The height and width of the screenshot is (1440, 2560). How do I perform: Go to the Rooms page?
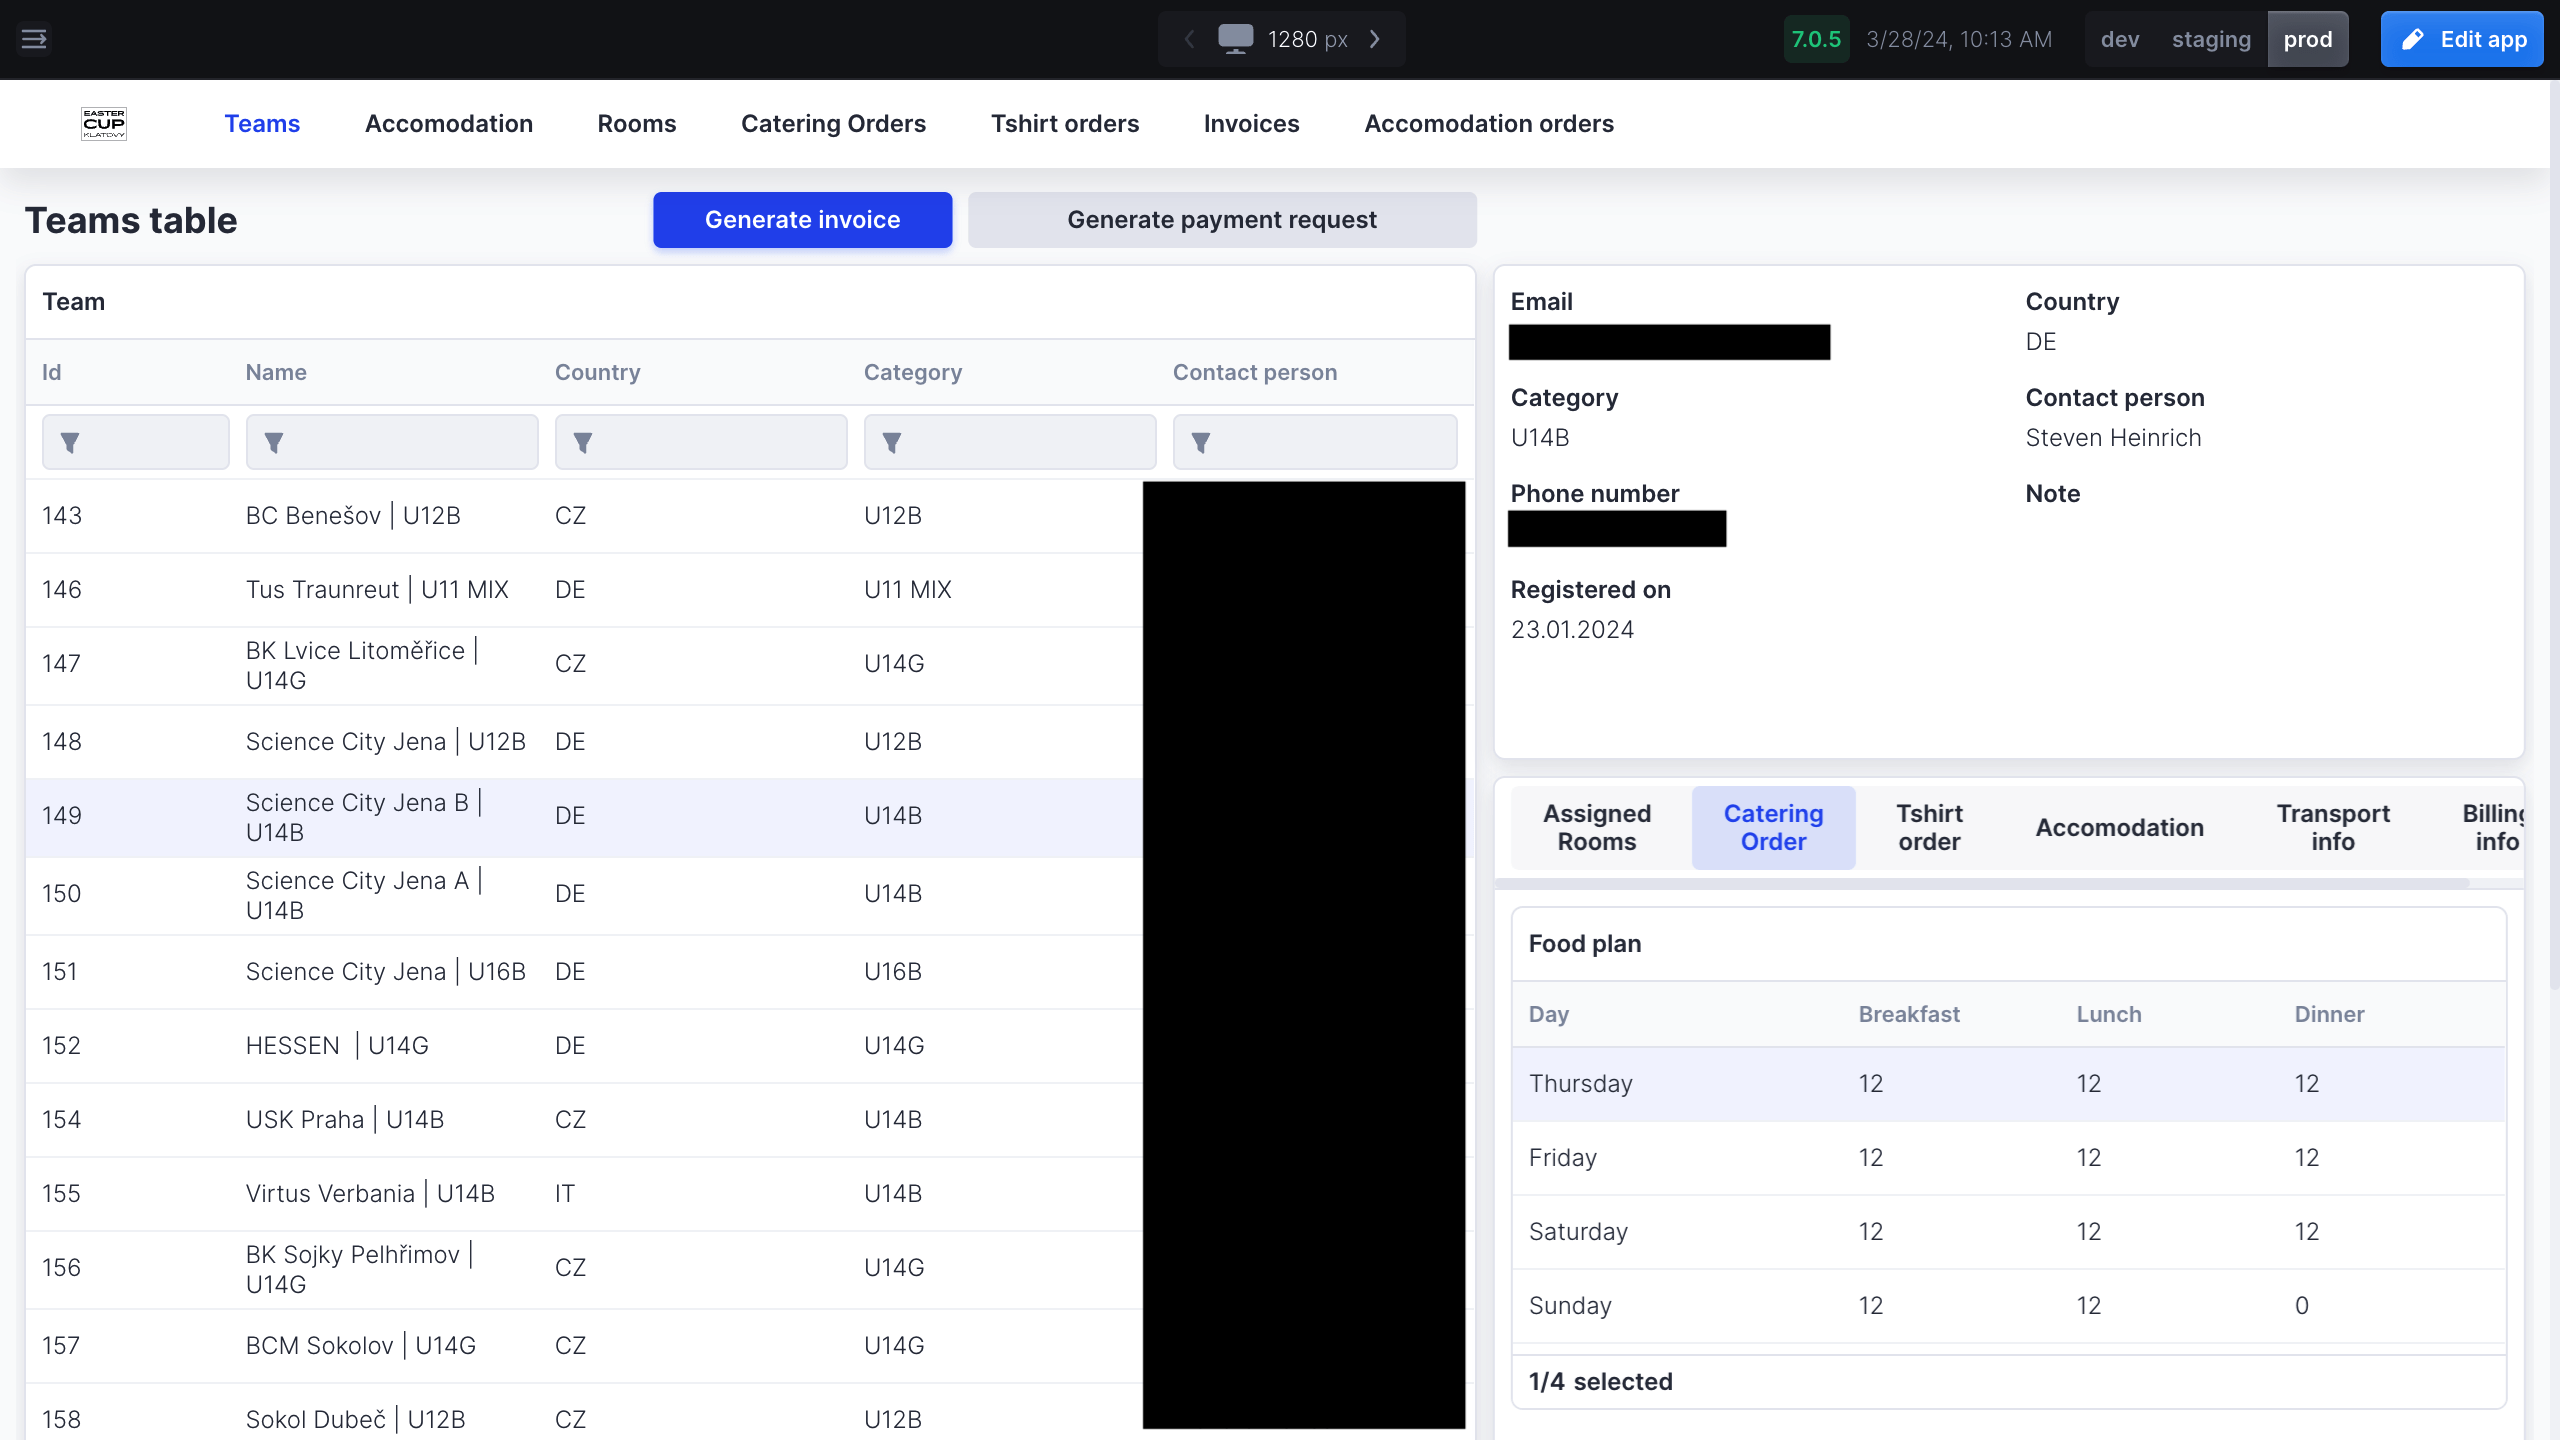click(637, 124)
